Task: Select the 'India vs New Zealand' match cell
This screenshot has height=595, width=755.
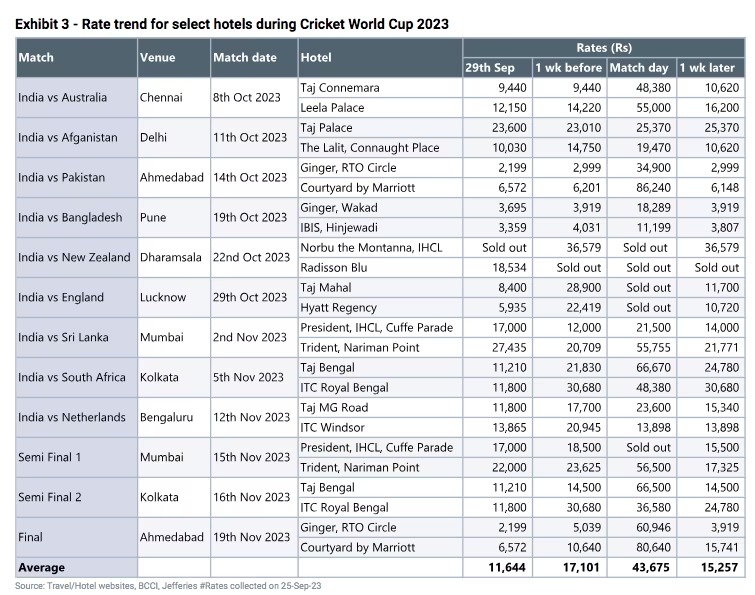Action: 77,258
